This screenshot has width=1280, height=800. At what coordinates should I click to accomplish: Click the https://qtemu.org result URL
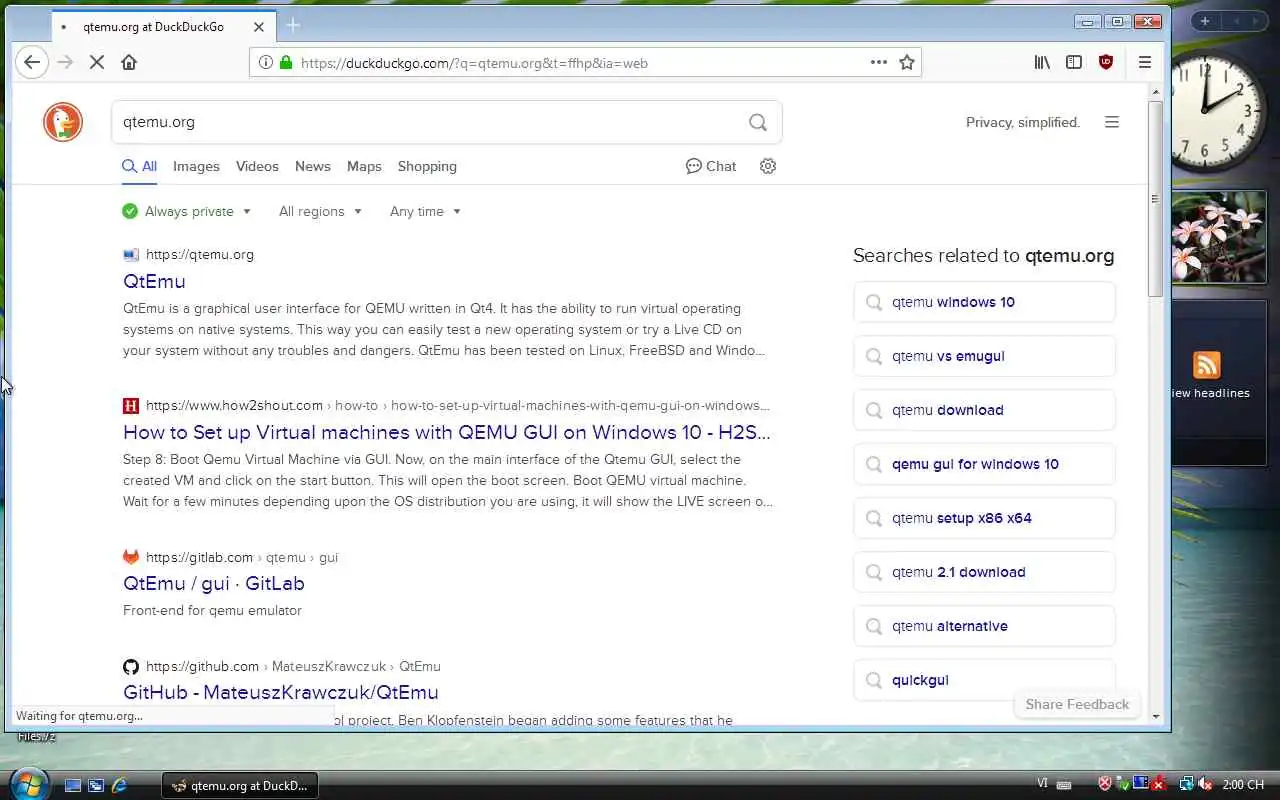(200, 254)
